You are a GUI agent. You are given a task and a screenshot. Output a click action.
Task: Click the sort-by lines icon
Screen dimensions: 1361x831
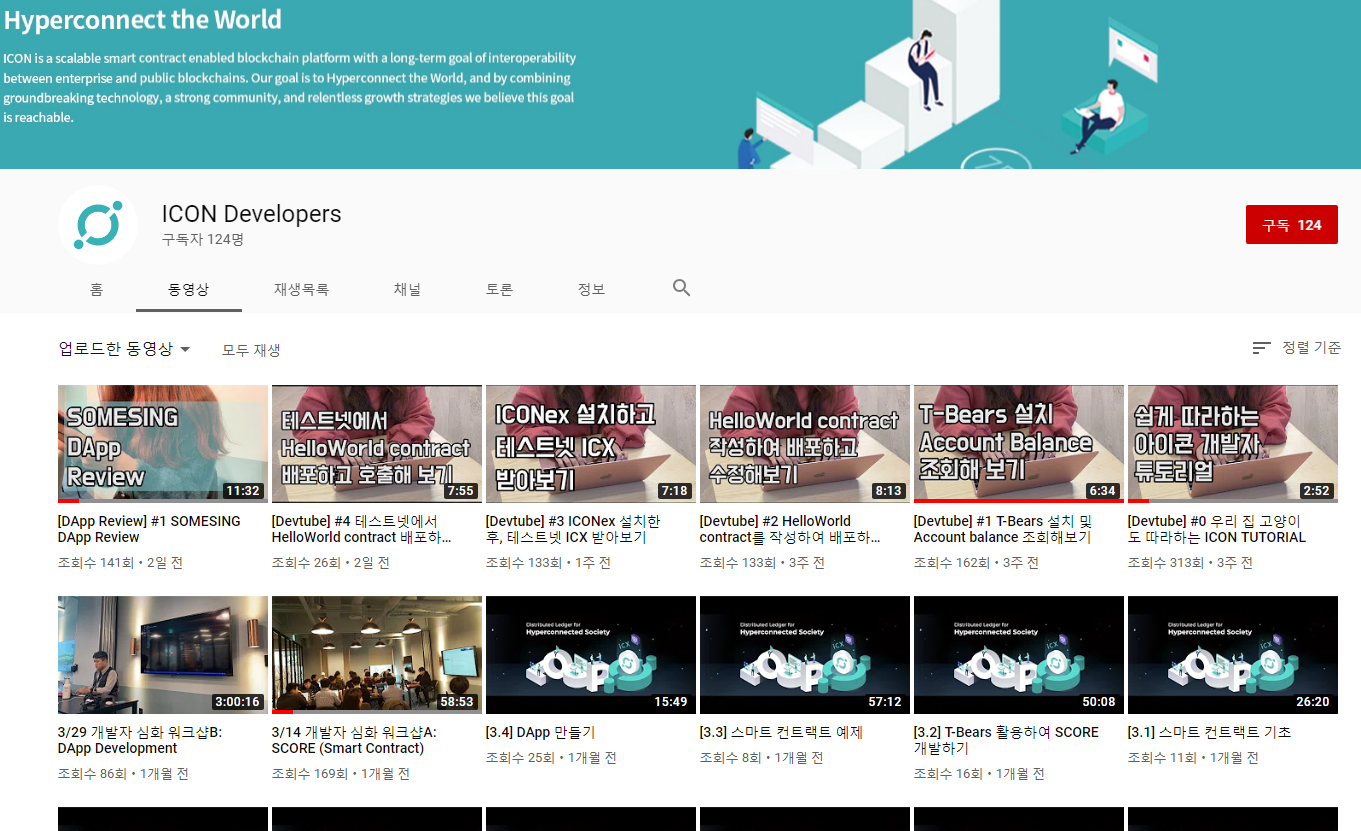pos(1262,348)
